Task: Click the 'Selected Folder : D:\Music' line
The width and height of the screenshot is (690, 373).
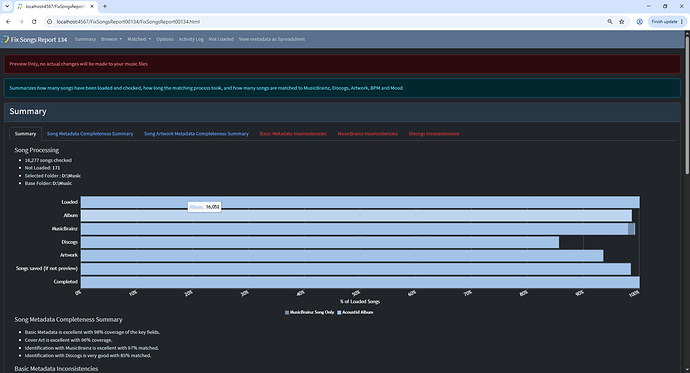Action: tap(53, 176)
